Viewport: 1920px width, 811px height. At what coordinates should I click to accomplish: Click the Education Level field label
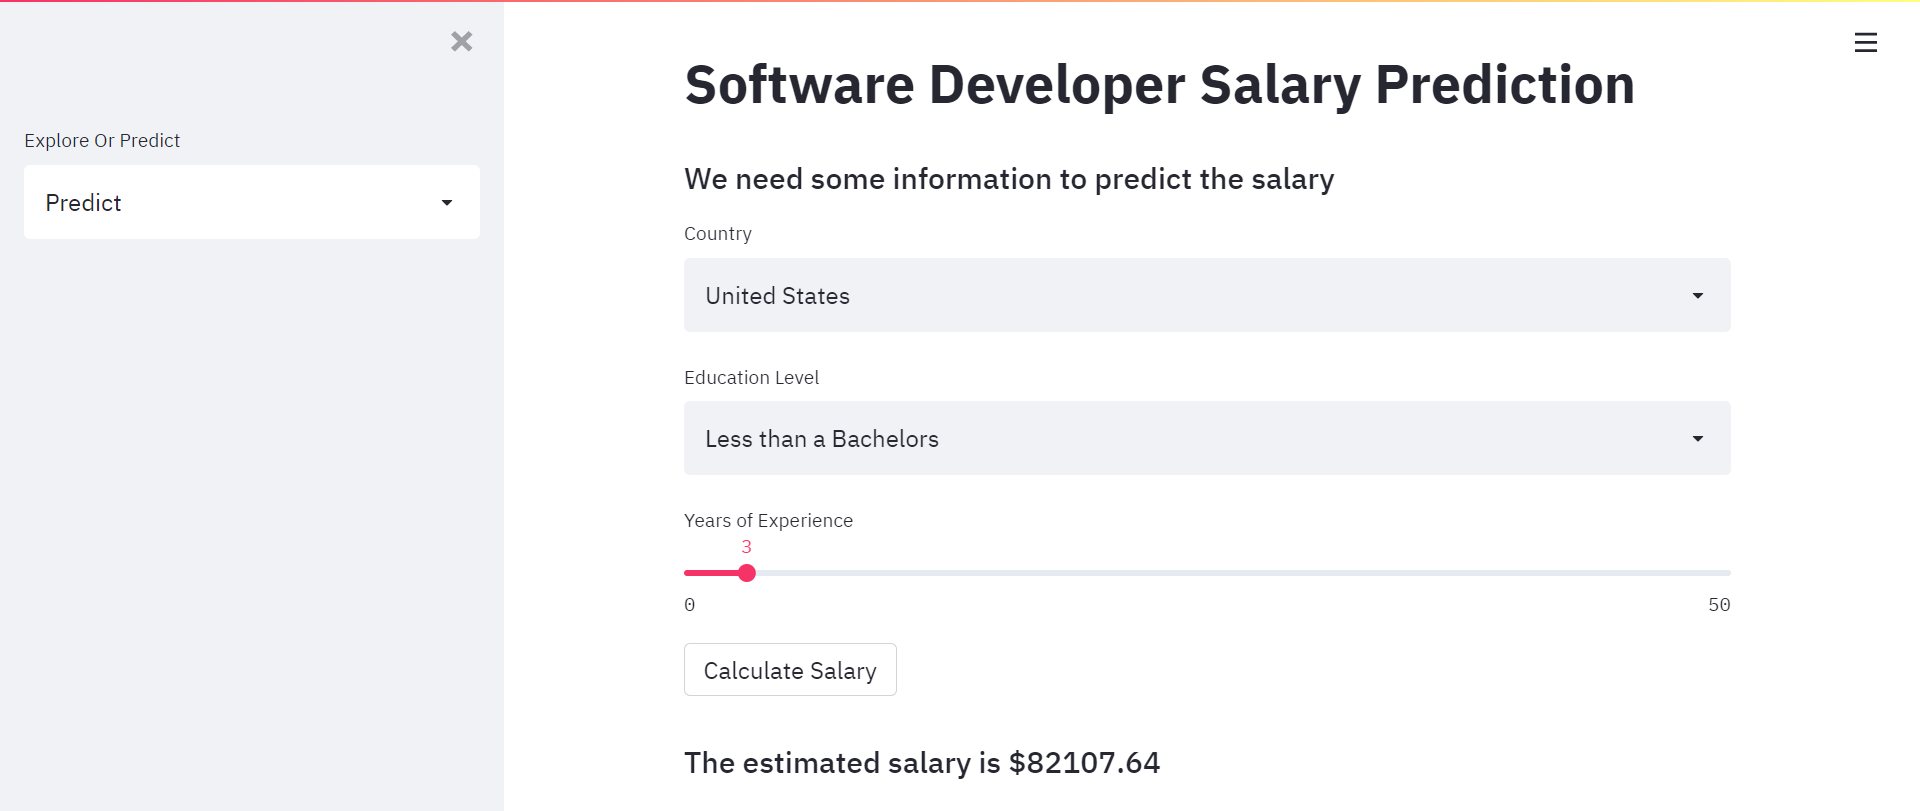(x=751, y=378)
